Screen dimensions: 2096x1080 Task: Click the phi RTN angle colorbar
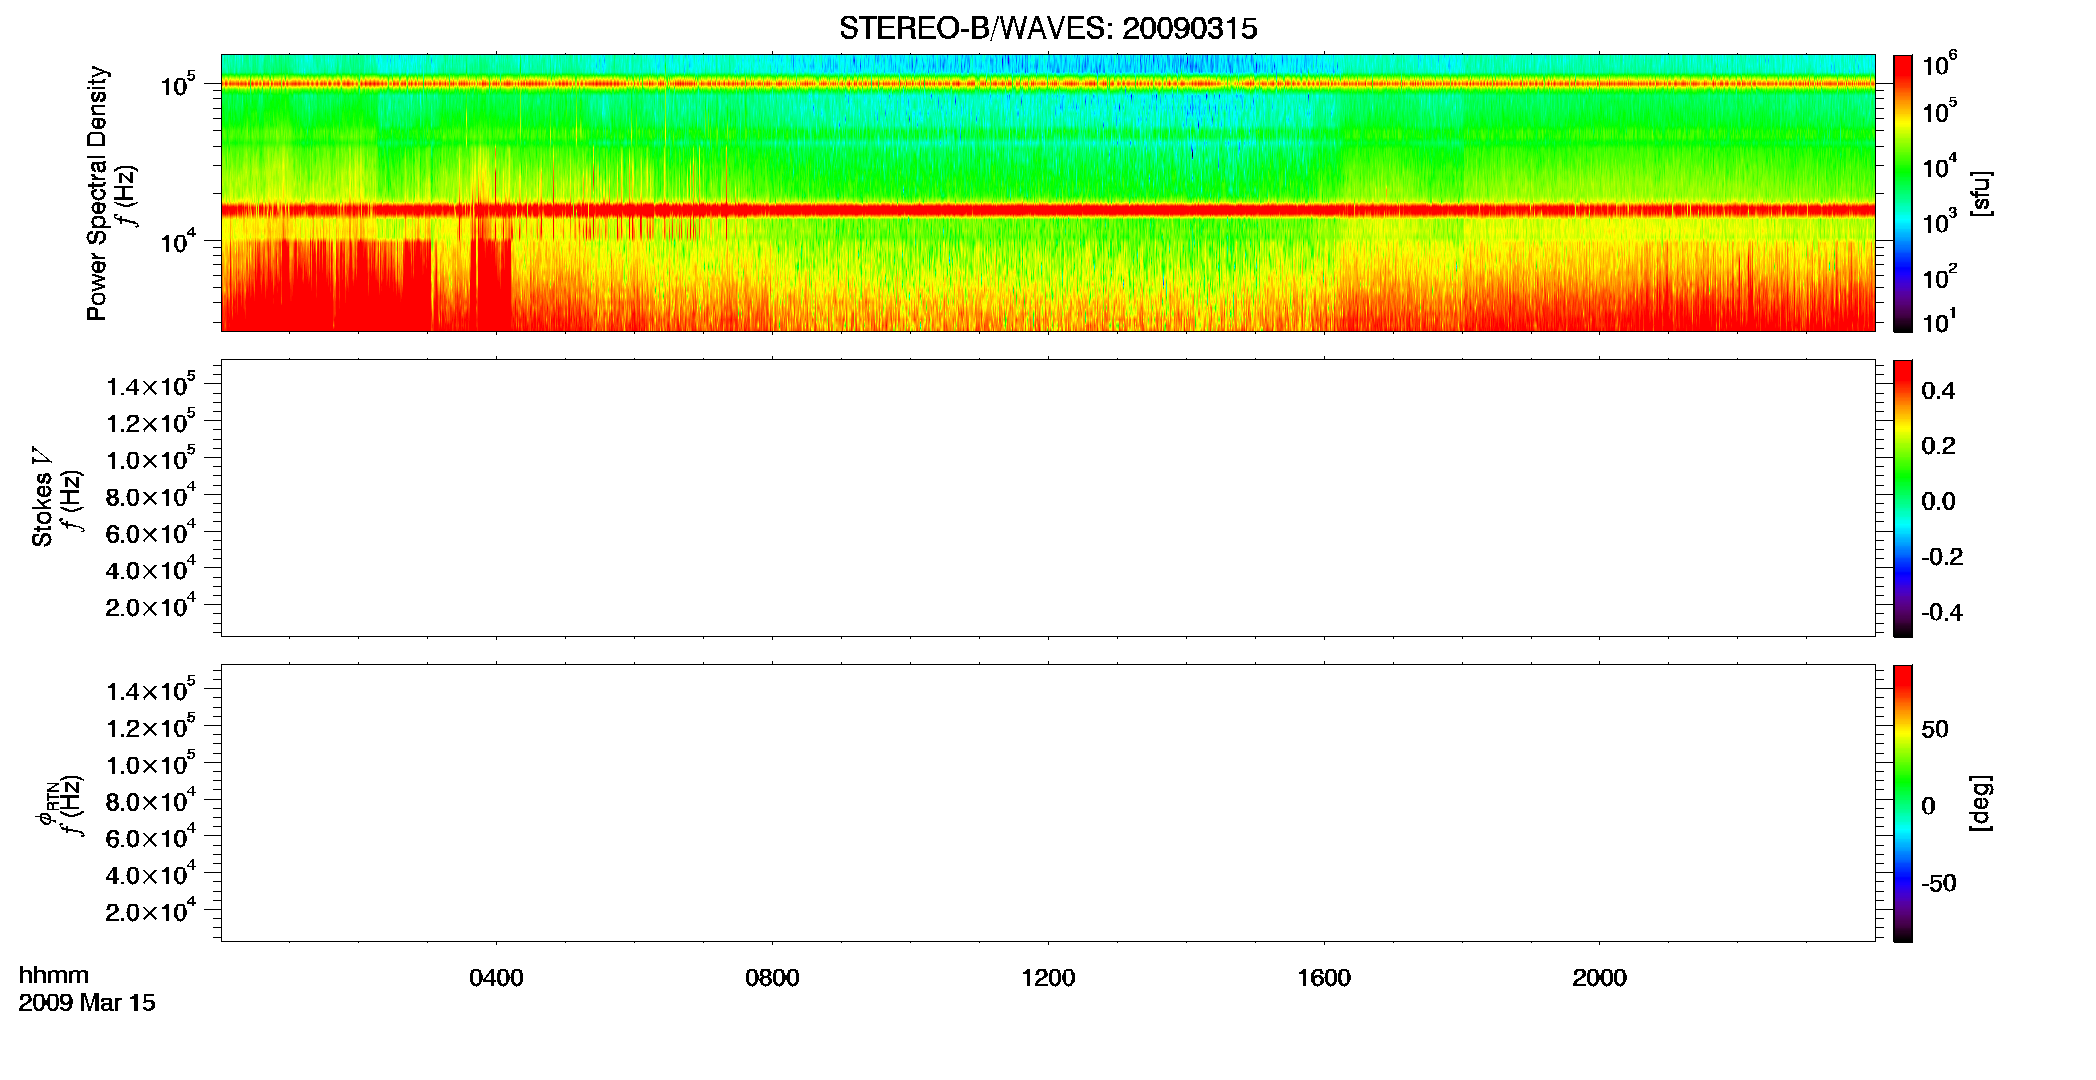point(1903,803)
